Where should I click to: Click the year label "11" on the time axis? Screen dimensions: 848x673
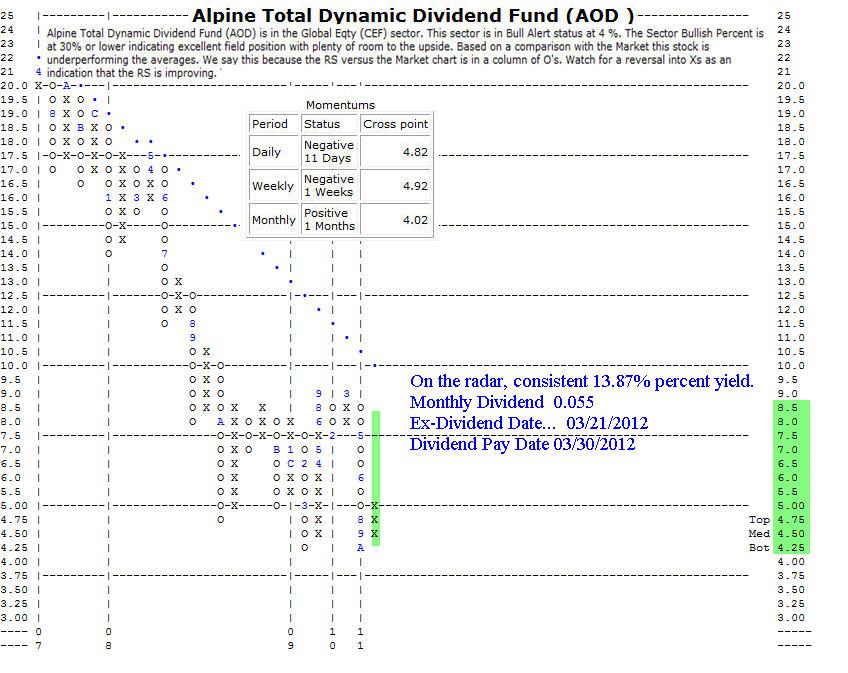361,638
